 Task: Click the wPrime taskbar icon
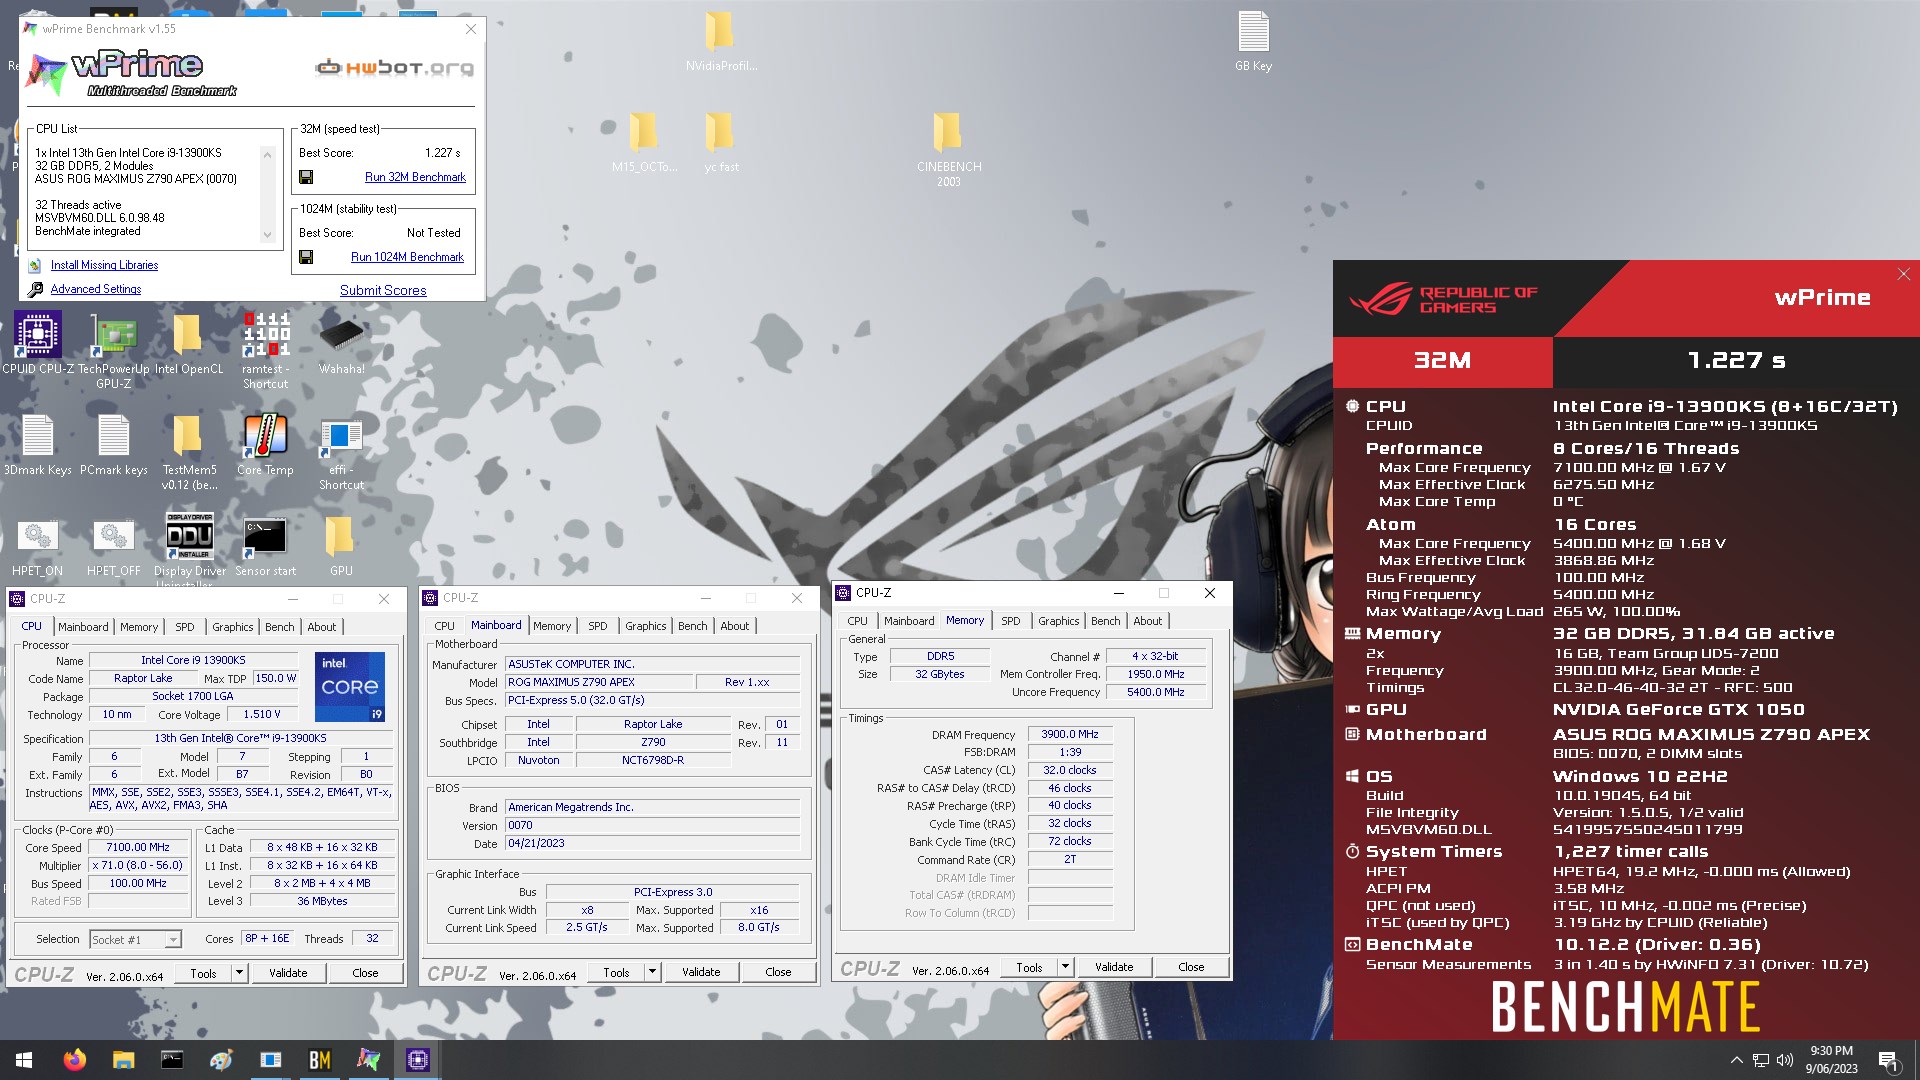coord(368,1060)
